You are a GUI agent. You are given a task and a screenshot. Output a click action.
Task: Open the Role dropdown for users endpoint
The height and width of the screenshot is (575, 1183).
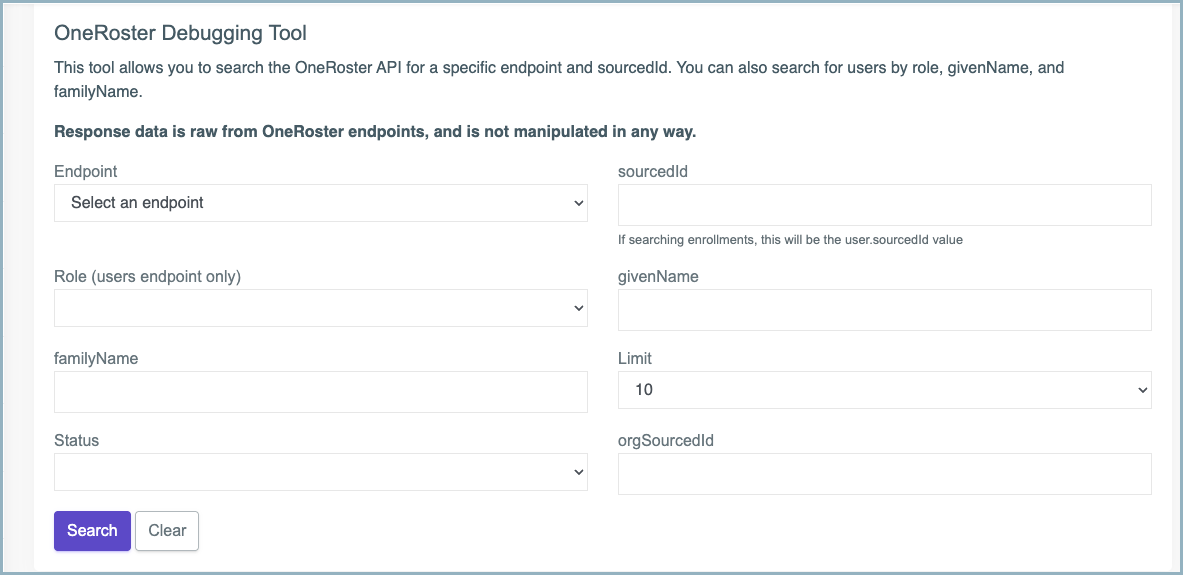point(321,308)
